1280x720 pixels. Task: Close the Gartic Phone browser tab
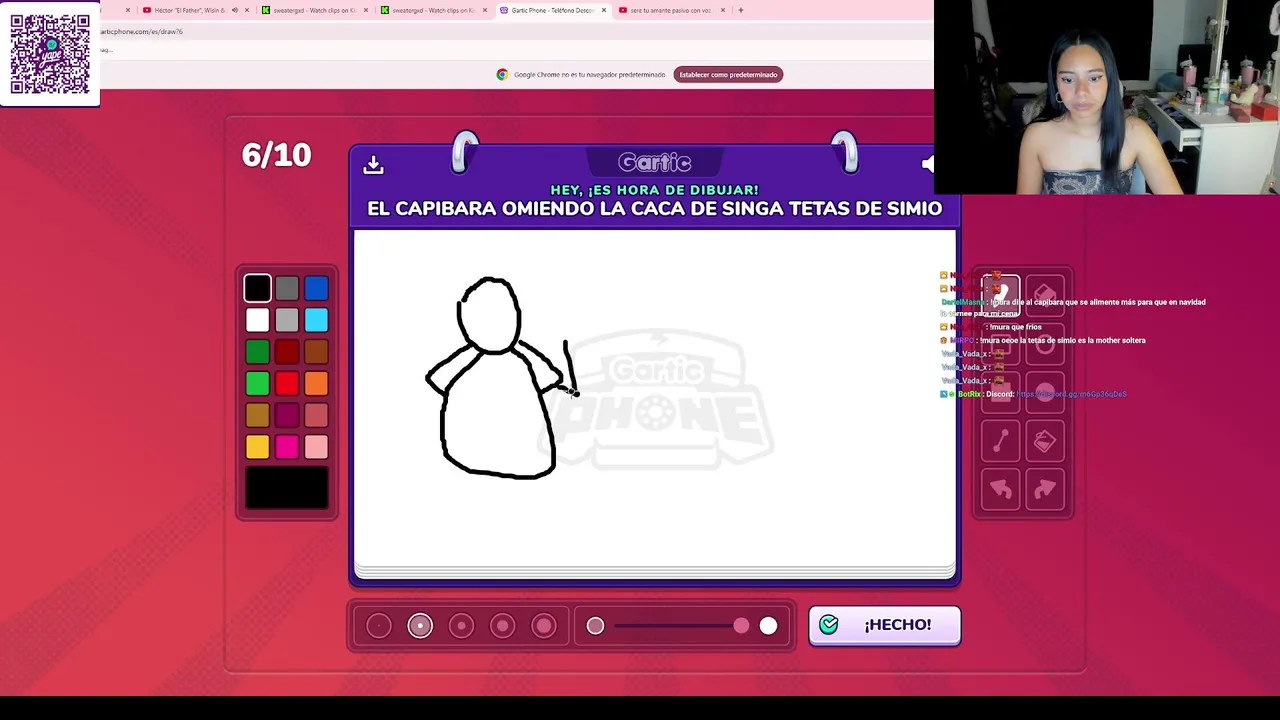(603, 10)
